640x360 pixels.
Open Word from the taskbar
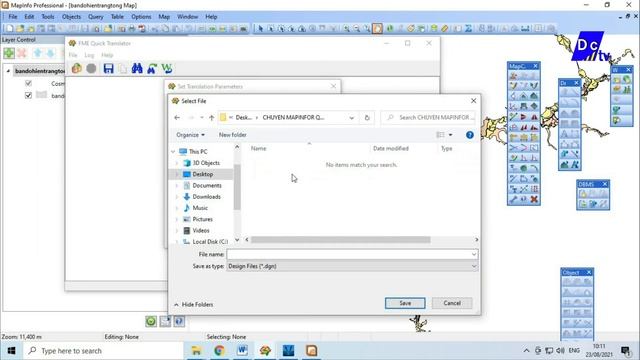[x=242, y=351]
